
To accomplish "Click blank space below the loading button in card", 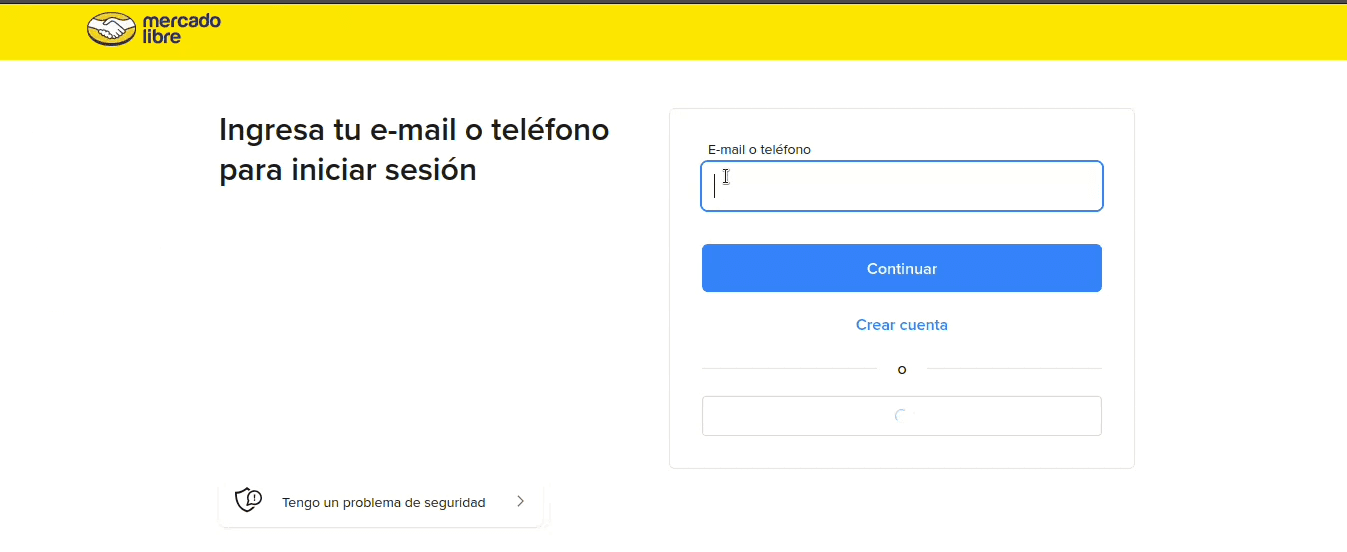I will (901, 452).
